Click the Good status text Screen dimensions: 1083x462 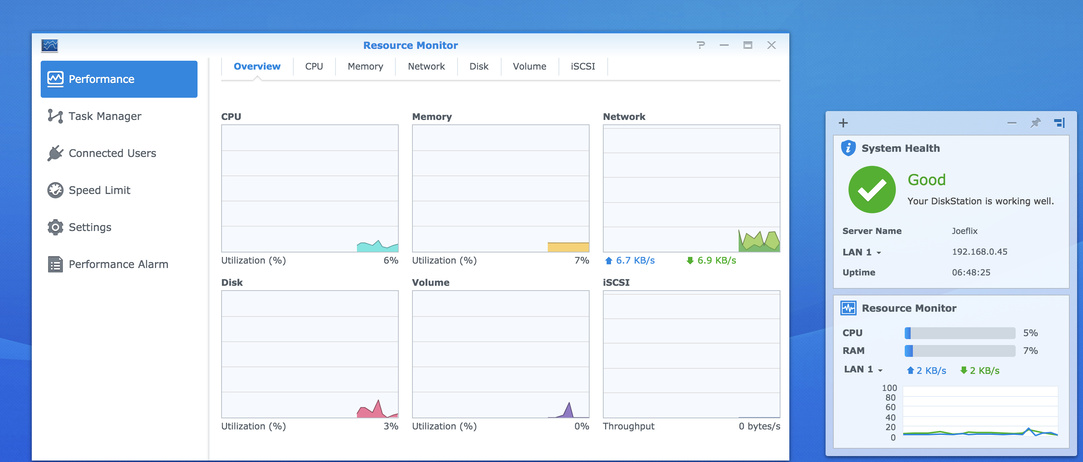pos(926,180)
